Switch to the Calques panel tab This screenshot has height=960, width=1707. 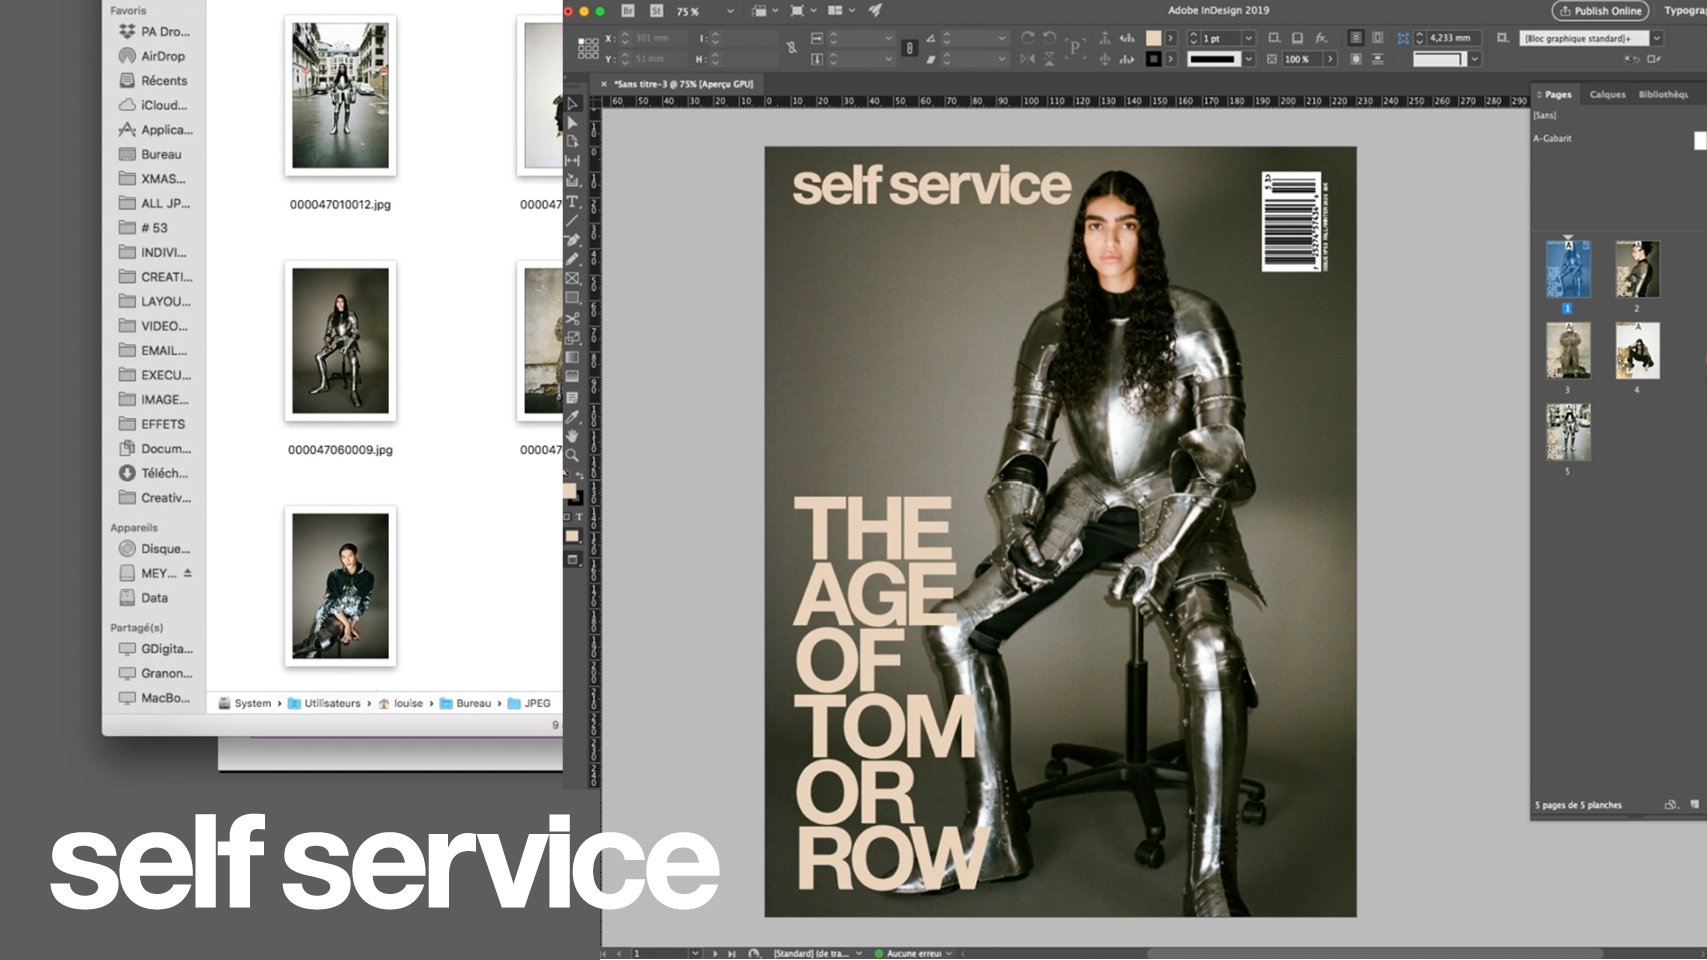pyautogui.click(x=1607, y=94)
